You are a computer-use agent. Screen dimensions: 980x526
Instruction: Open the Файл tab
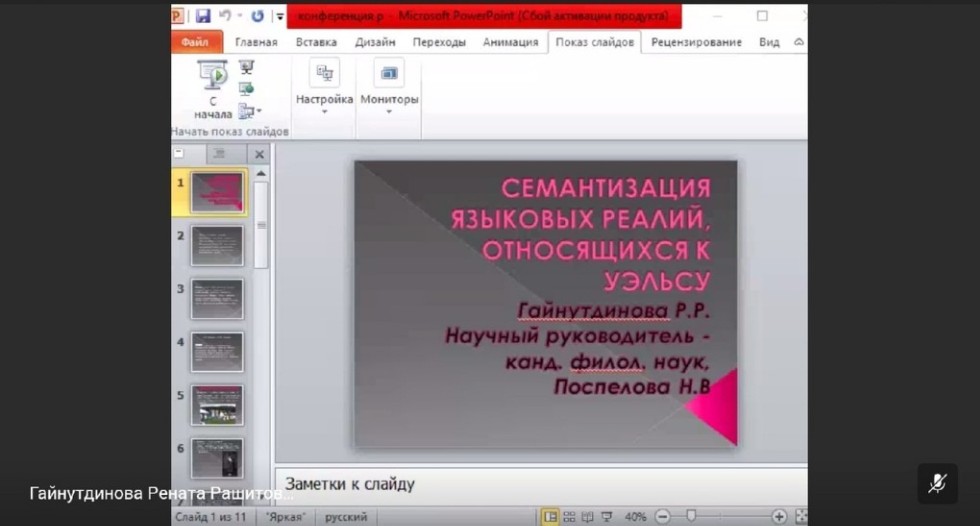point(196,42)
